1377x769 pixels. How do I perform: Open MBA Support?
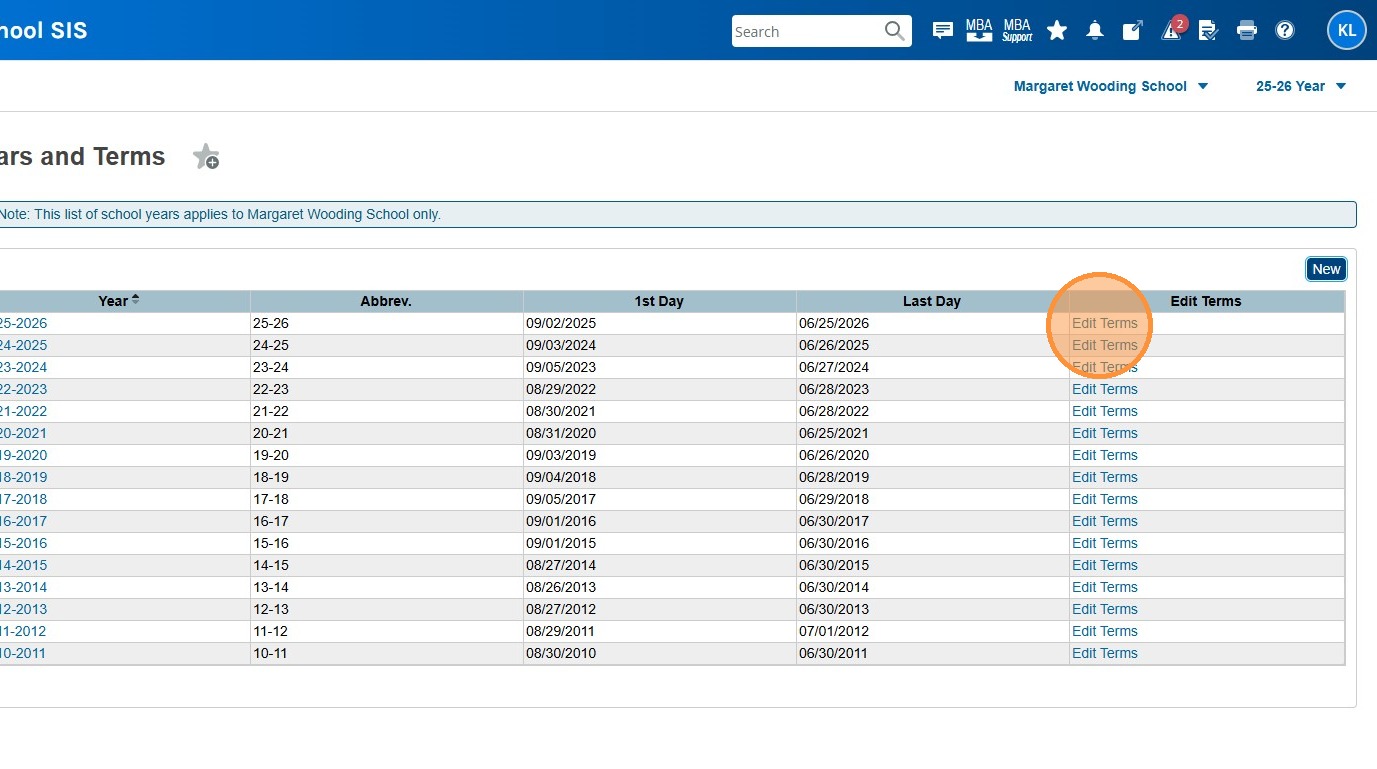coord(1017,31)
